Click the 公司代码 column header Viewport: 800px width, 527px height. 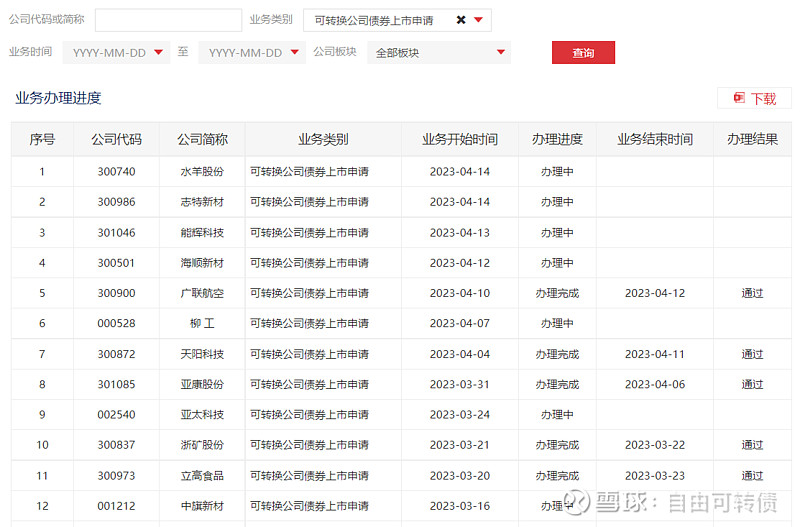pyautogui.click(x=116, y=139)
